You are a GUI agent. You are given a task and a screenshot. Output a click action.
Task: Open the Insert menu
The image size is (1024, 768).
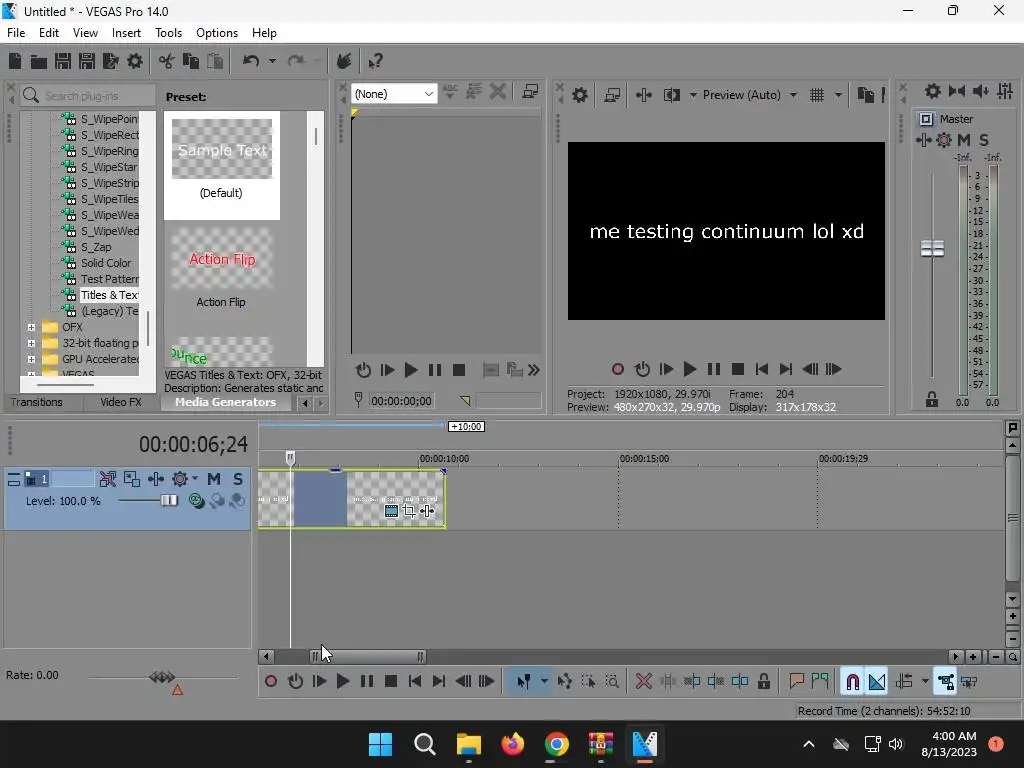126,33
